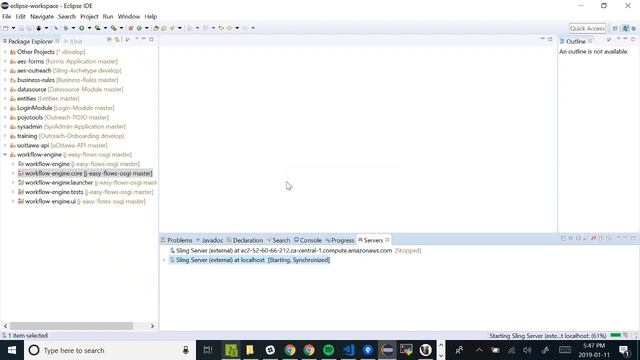Toggle Link with Editor in Package Explorer
Screen dimensions: 640x360
118,40
